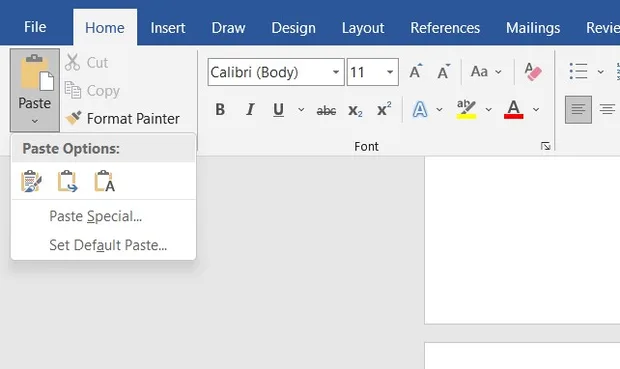This screenshot has height=369, width=620.
Task: Click the Paste clipboard icon
Action: click(x=37, y=72)
